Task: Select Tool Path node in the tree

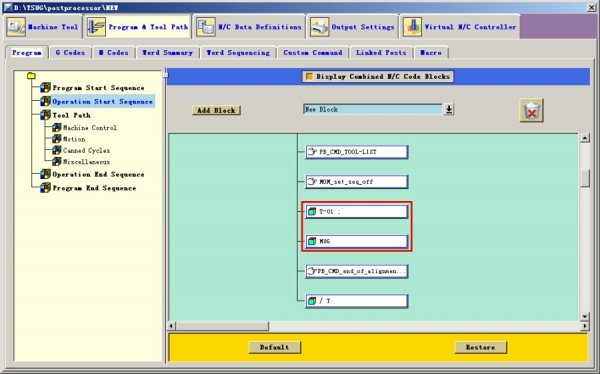Action: 71,115
